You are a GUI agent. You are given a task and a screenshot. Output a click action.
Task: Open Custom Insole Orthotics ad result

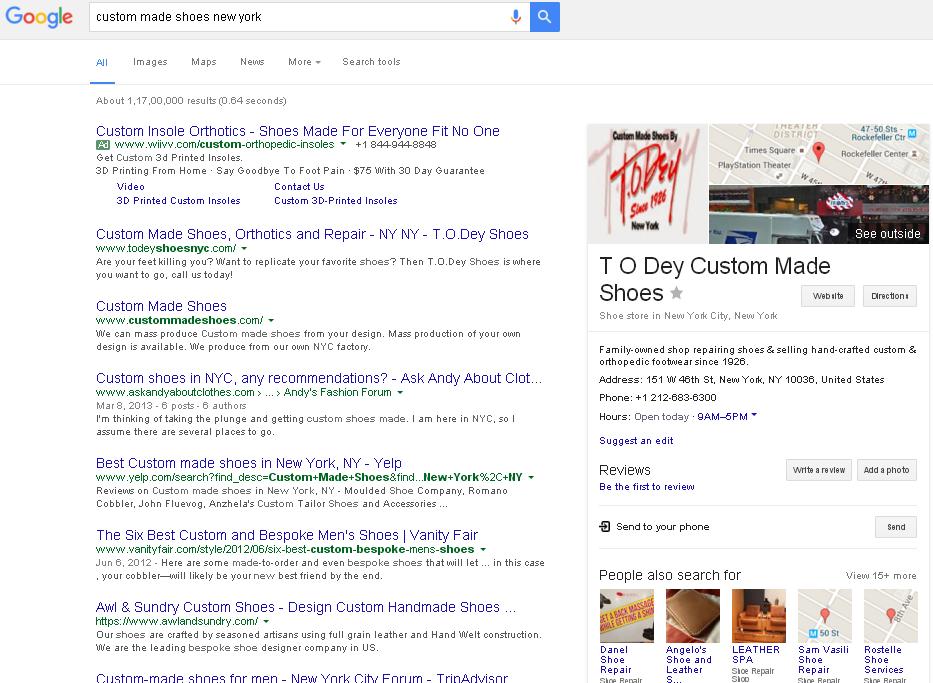298,131
